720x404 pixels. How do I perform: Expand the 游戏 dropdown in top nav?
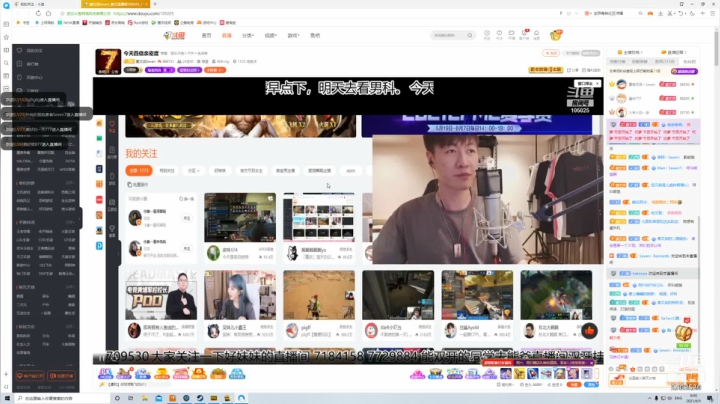pos(293,35)
